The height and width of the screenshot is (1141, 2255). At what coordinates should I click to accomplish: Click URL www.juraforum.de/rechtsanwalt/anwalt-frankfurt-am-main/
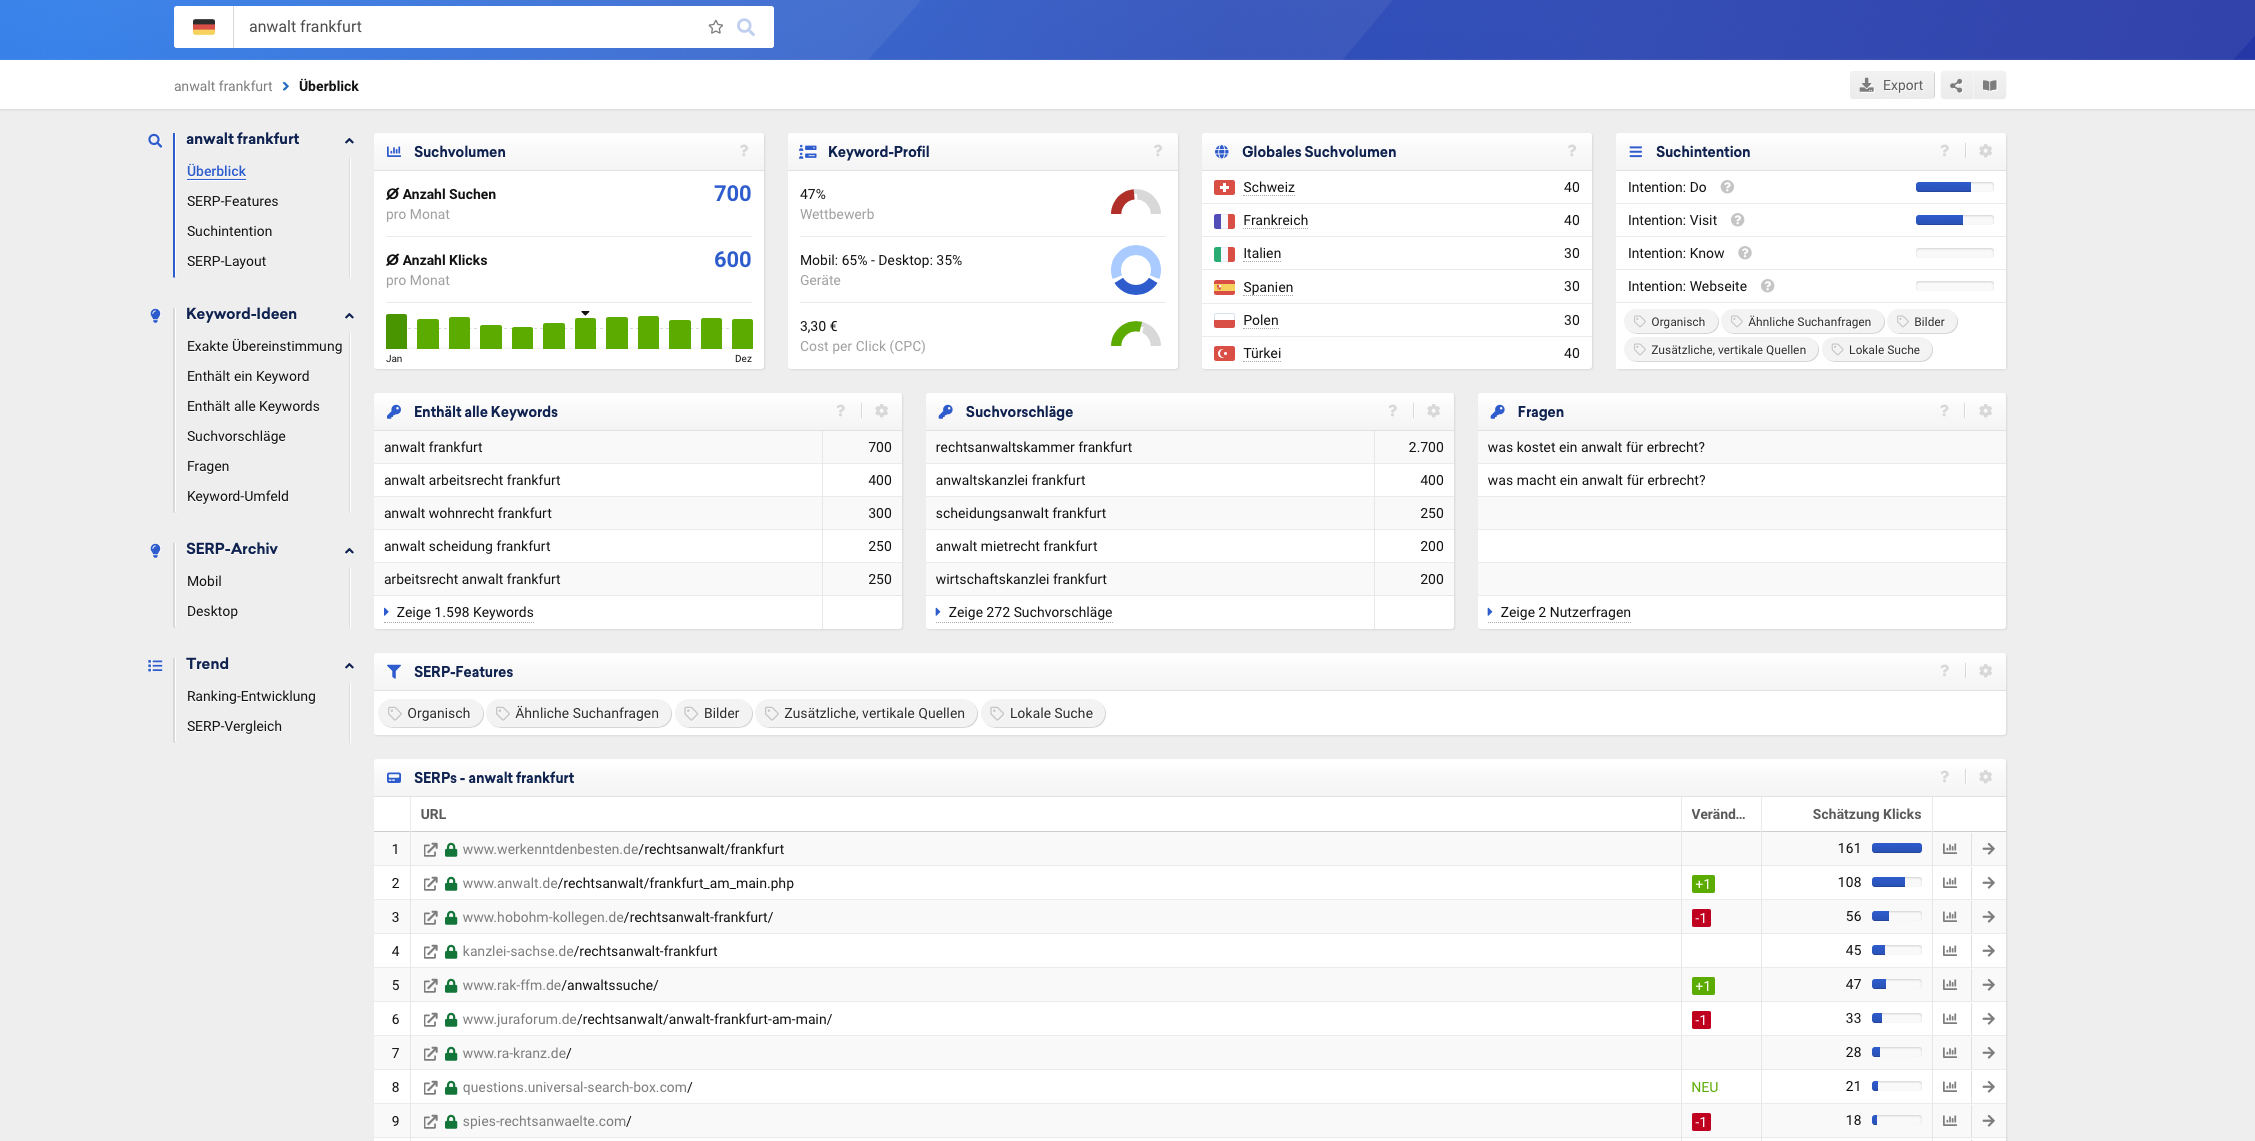coord(647,1019)
